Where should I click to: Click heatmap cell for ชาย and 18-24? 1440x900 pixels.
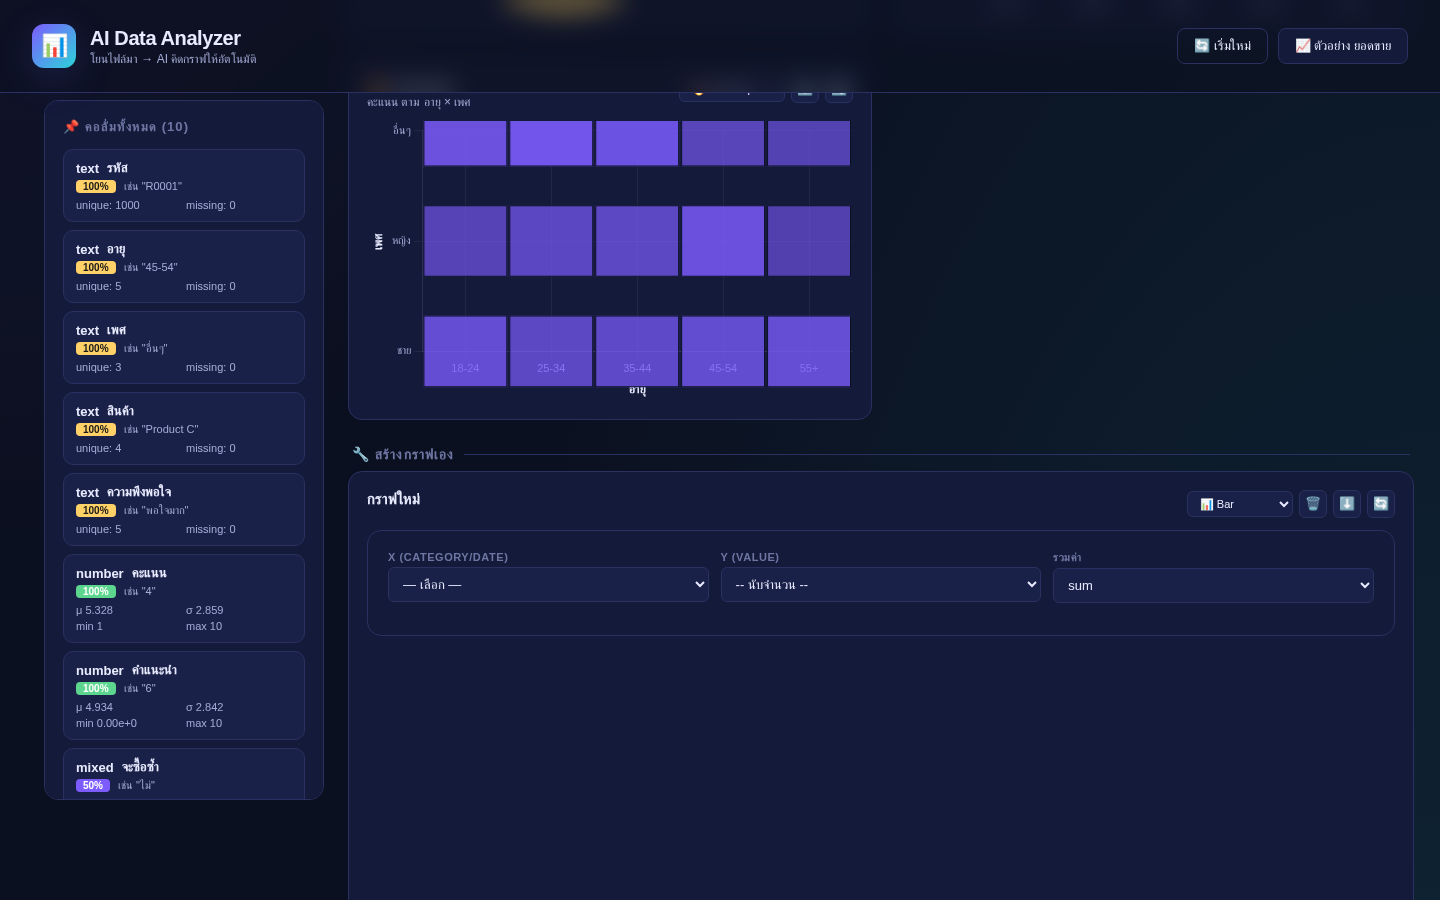click(465, 351)
